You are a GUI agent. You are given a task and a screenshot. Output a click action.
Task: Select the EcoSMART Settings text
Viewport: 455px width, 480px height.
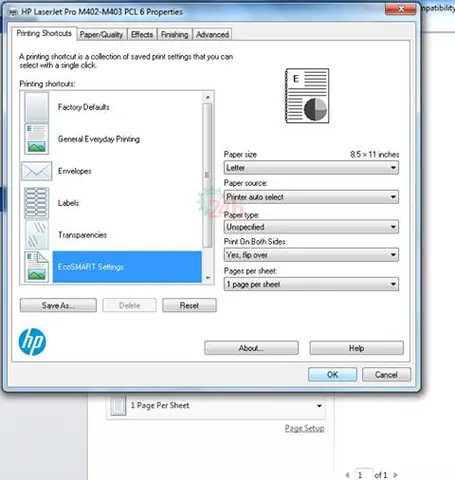pos(91,267)
